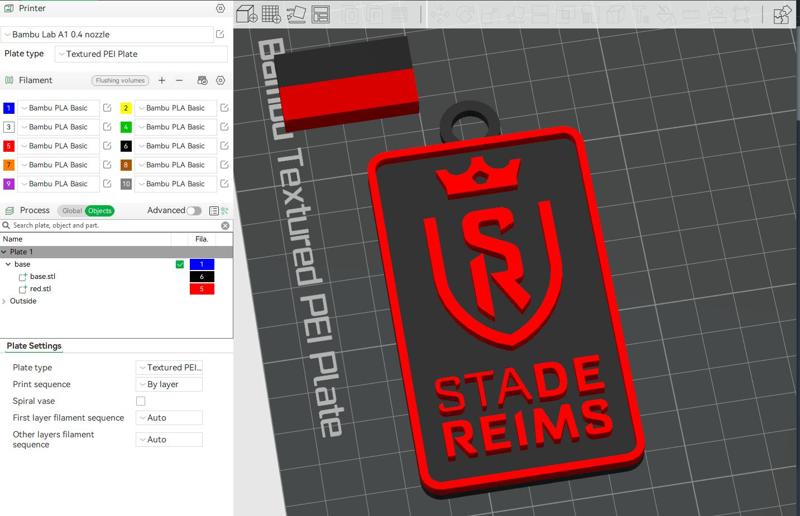Select the black and red prime tower block
The width and height of the screenshot is (800, 516).
pyautogui.click(x=347, y=84)
